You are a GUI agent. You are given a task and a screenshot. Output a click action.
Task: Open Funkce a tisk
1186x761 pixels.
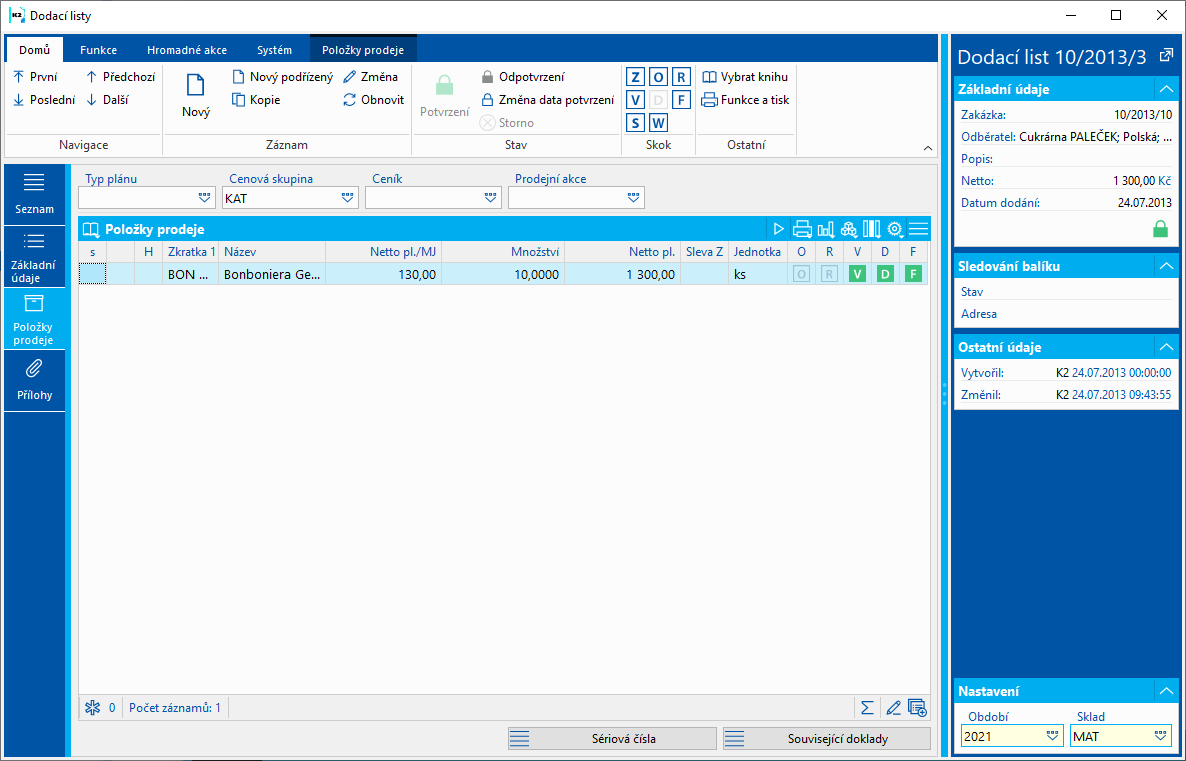pyautogui.click(x=746, y=99)
